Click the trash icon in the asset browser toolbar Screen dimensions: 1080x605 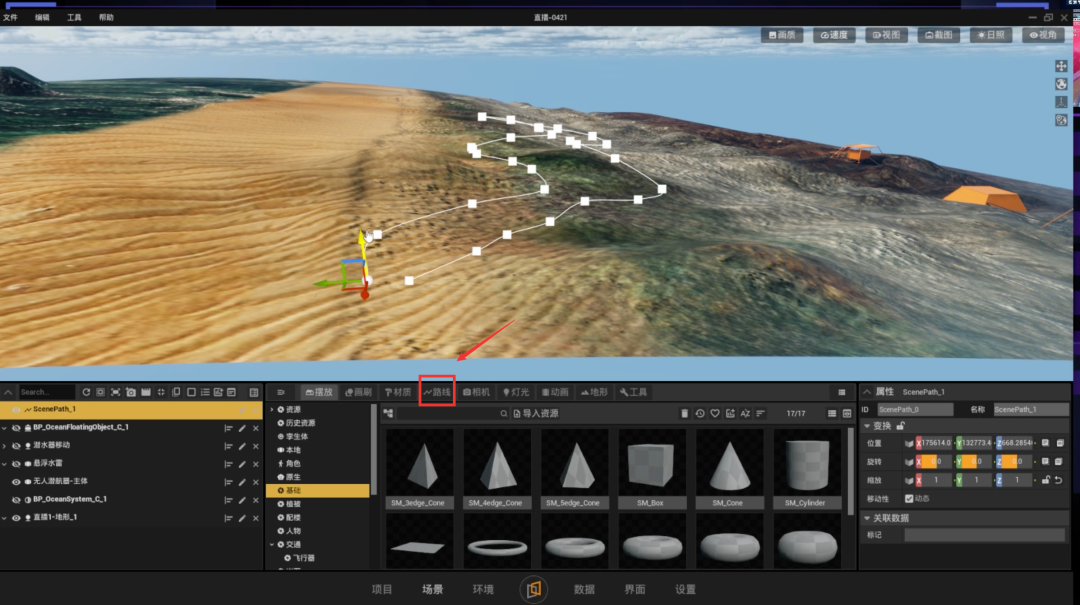click(684, 413)
